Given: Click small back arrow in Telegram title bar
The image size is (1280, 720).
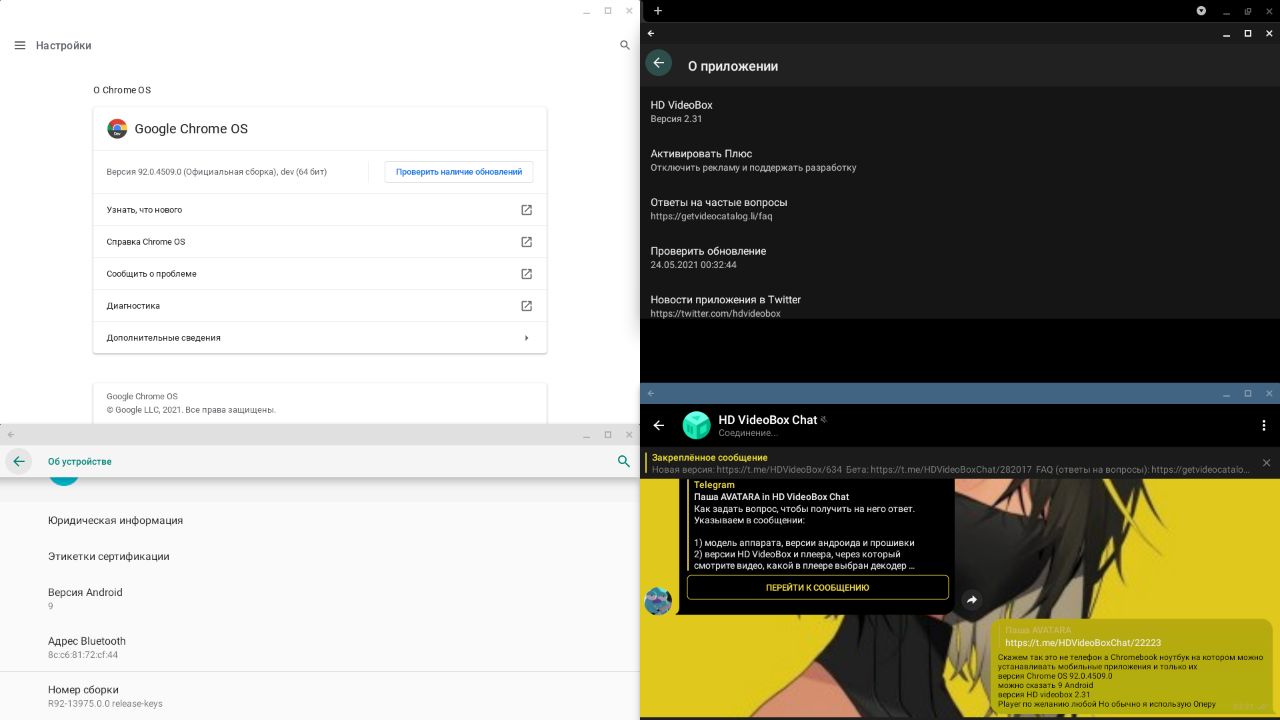Looking at the screenshot, I should tap(650, 393).
